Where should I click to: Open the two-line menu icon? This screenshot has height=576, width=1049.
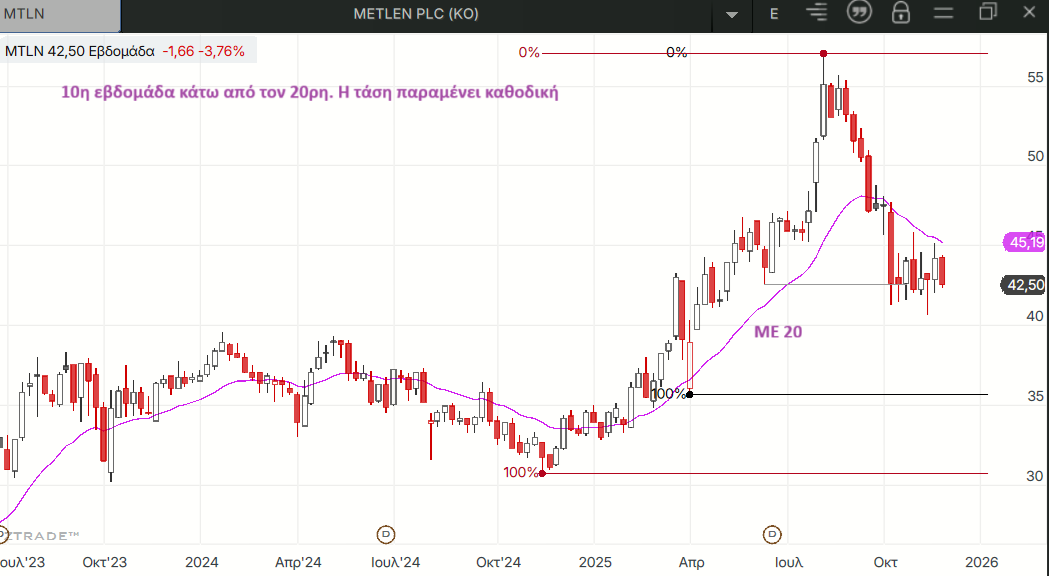point(943,13)
